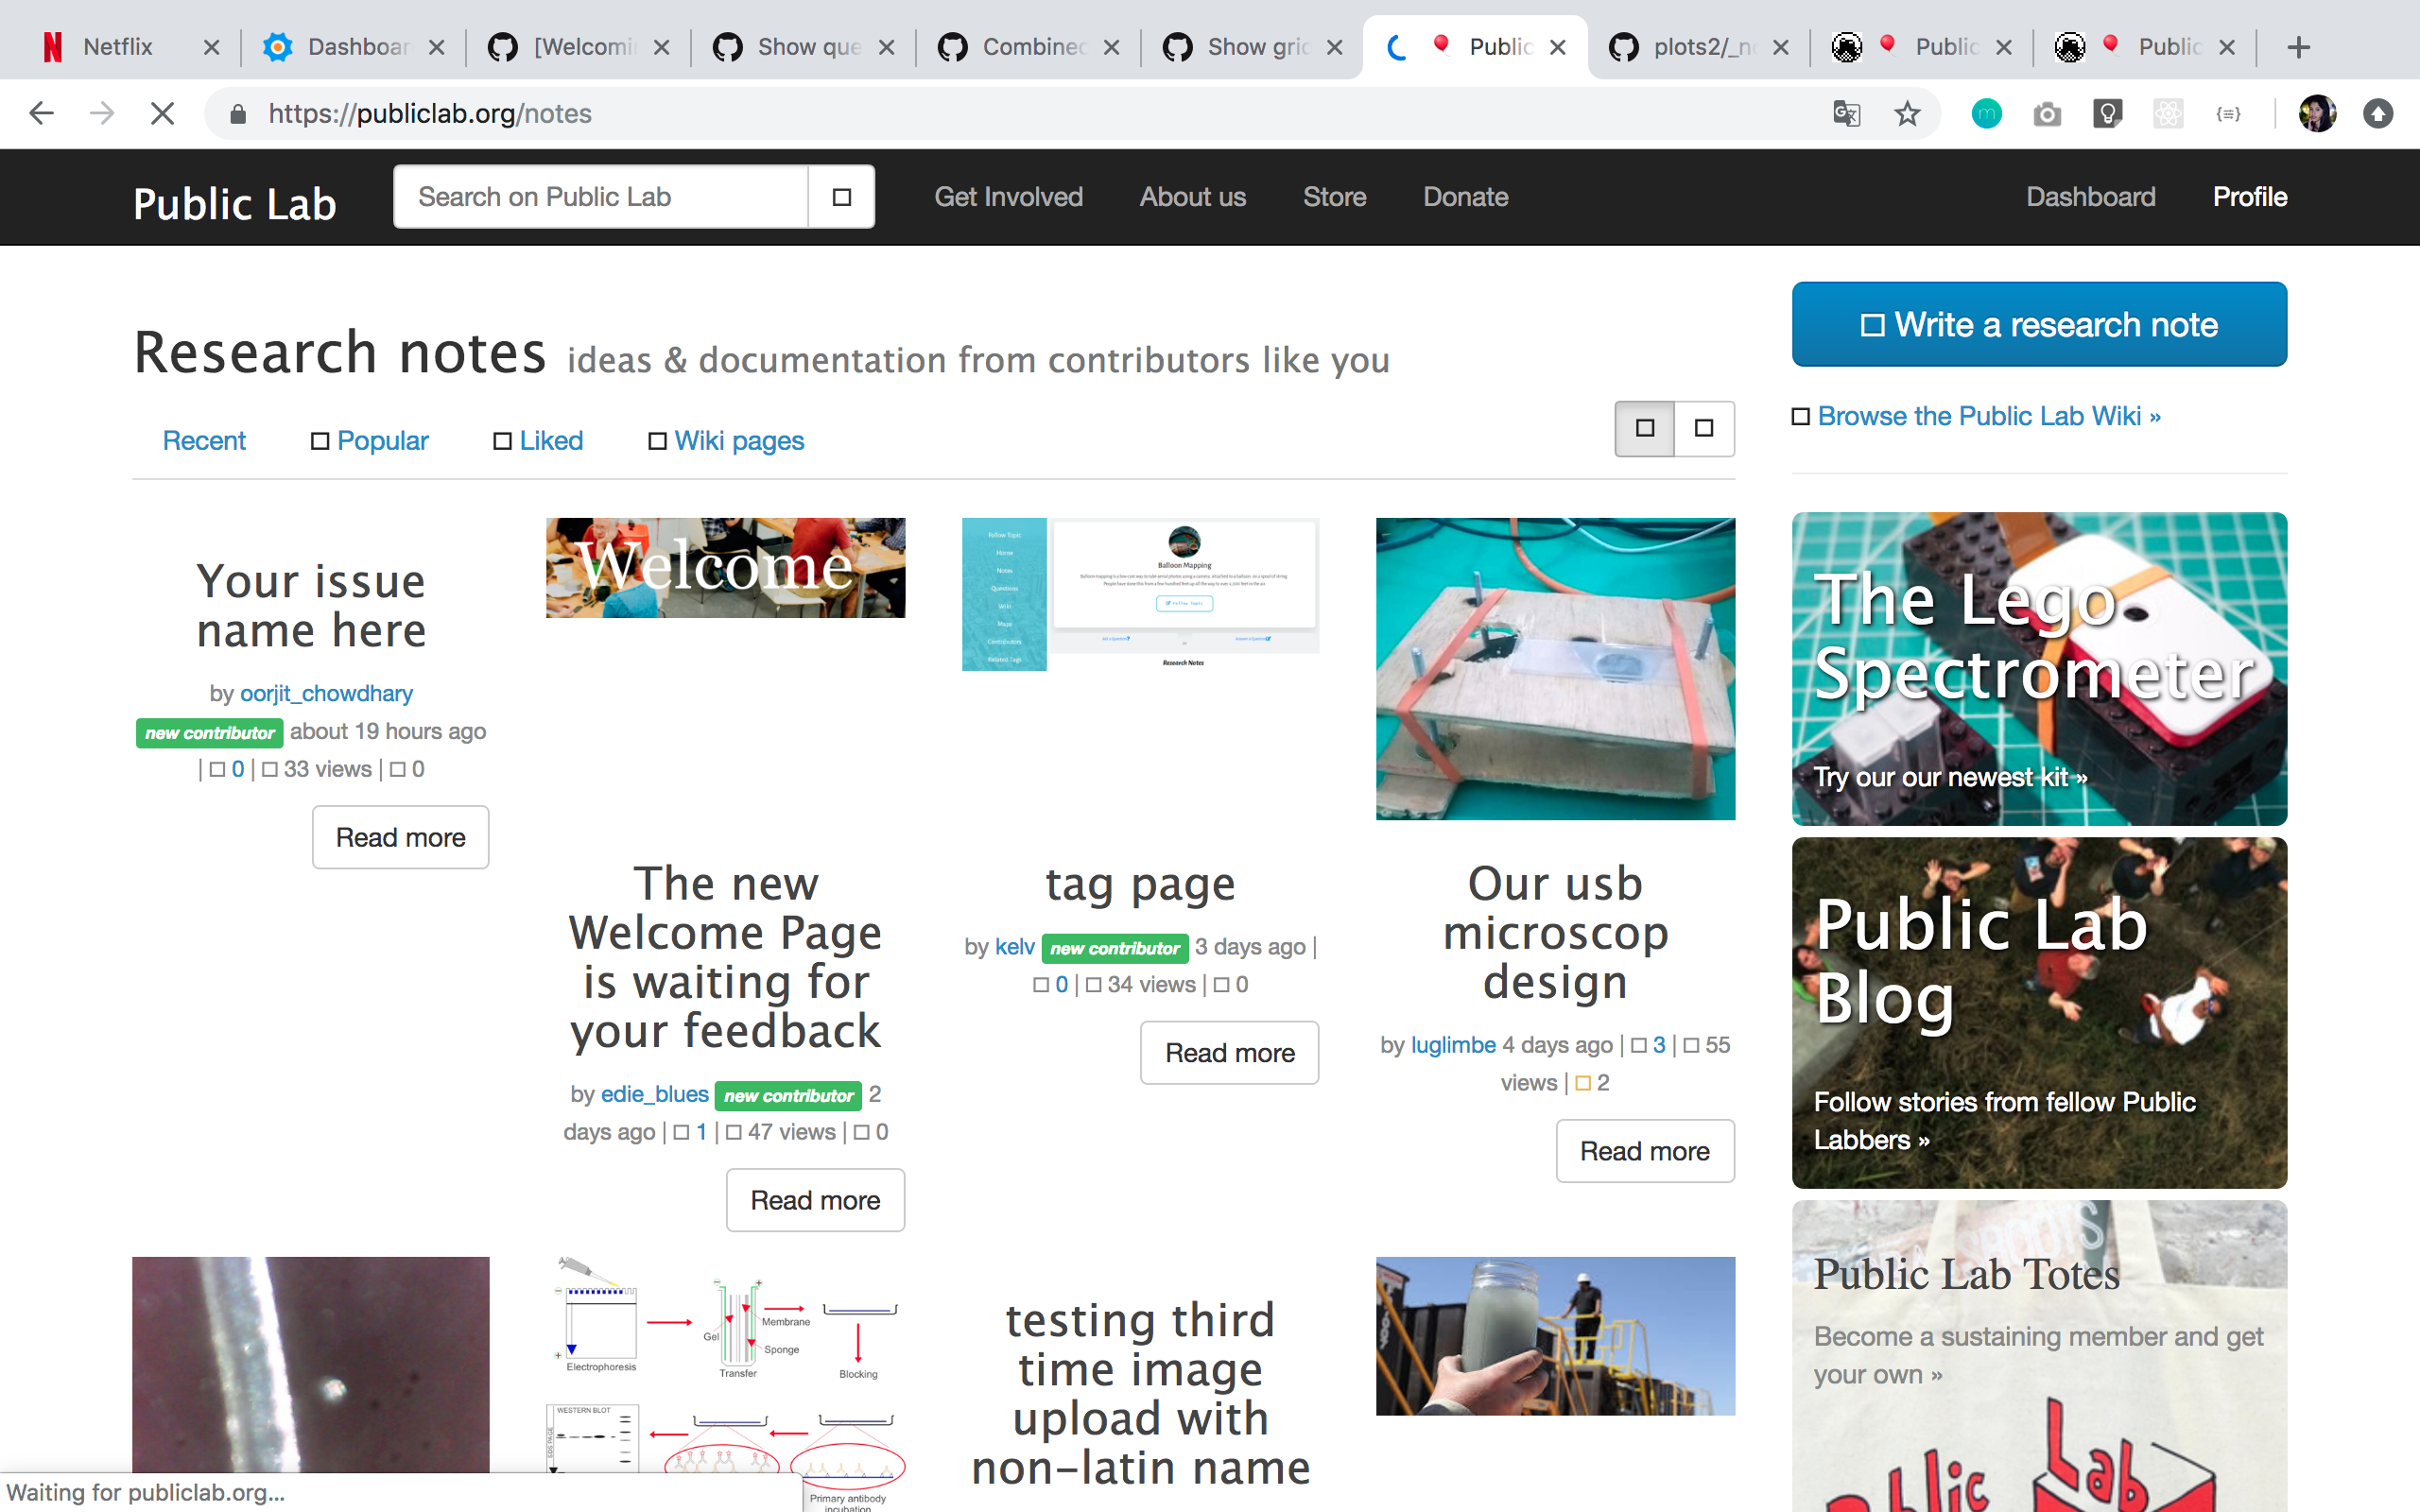Open the gray upload arrow extension icon
2420x1512 pixels.
2378,113
